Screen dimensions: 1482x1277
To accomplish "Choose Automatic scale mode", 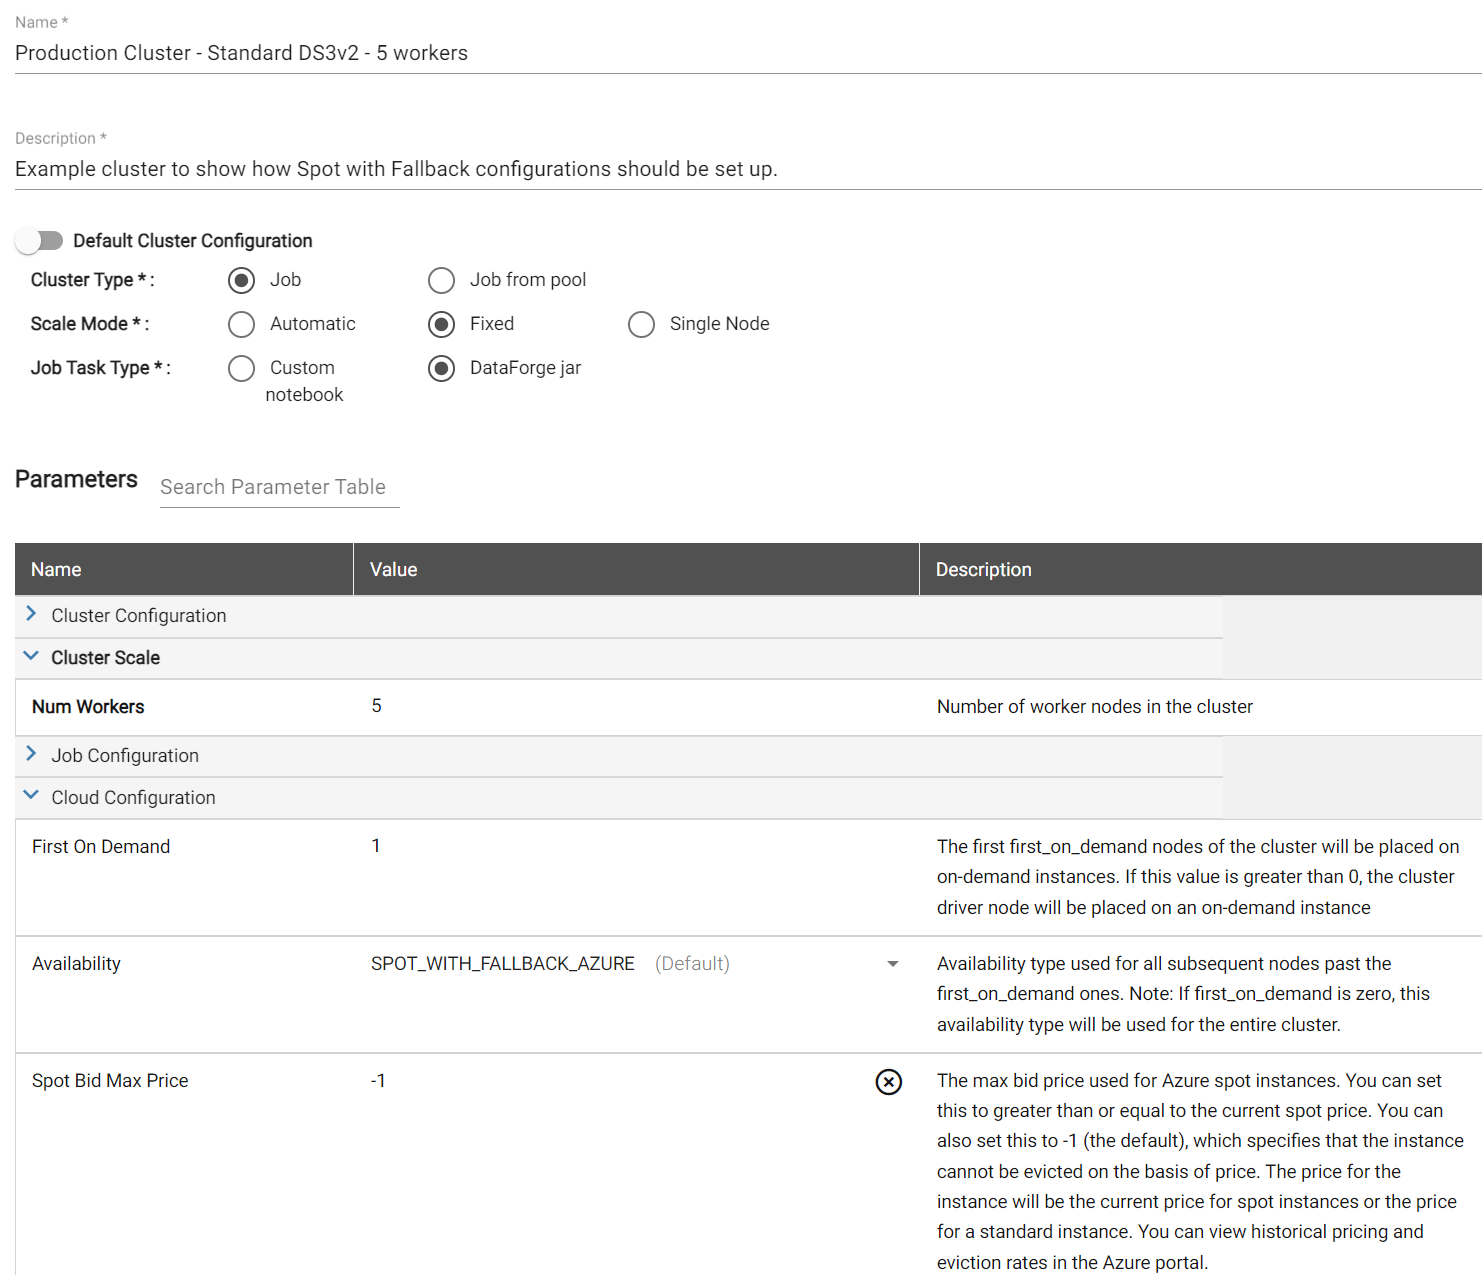I will point(241,324).
